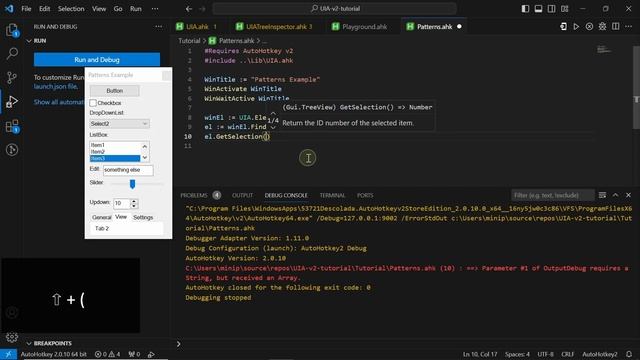Click the Slider thumb in Patterns Example
The width and height of the screenshot is (640, 360).
[132, 184]
